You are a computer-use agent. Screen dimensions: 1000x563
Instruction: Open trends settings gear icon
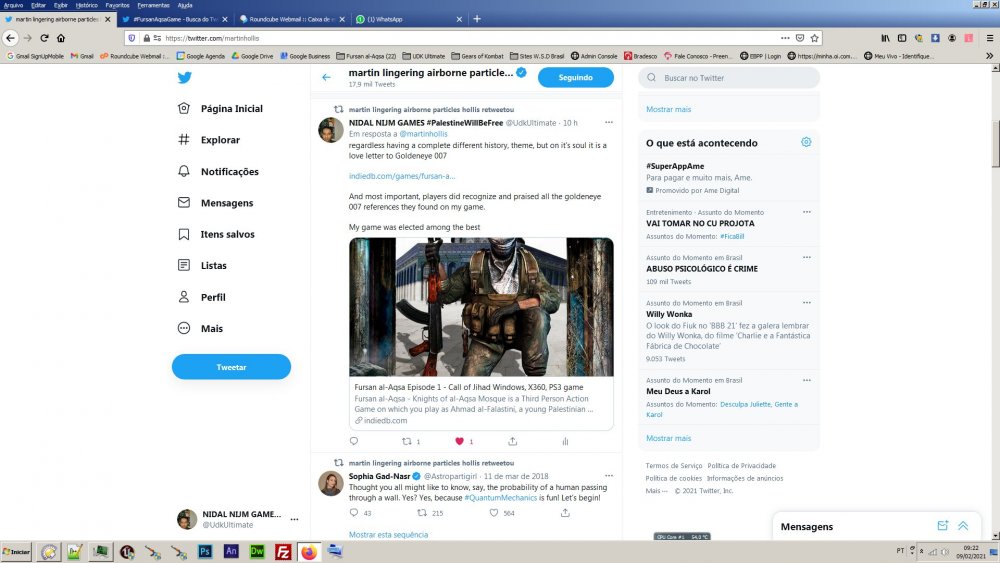coord(806,142)
